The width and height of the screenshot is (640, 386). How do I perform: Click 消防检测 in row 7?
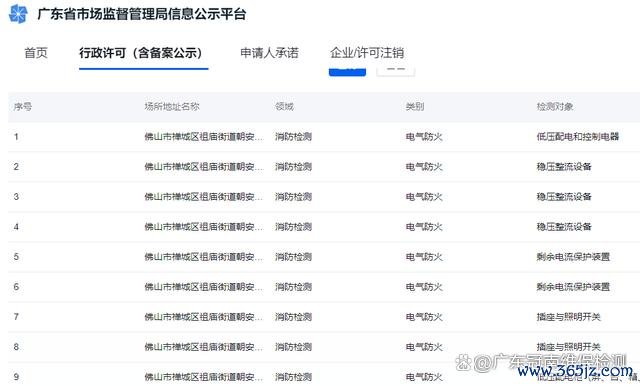coord(293,317)
